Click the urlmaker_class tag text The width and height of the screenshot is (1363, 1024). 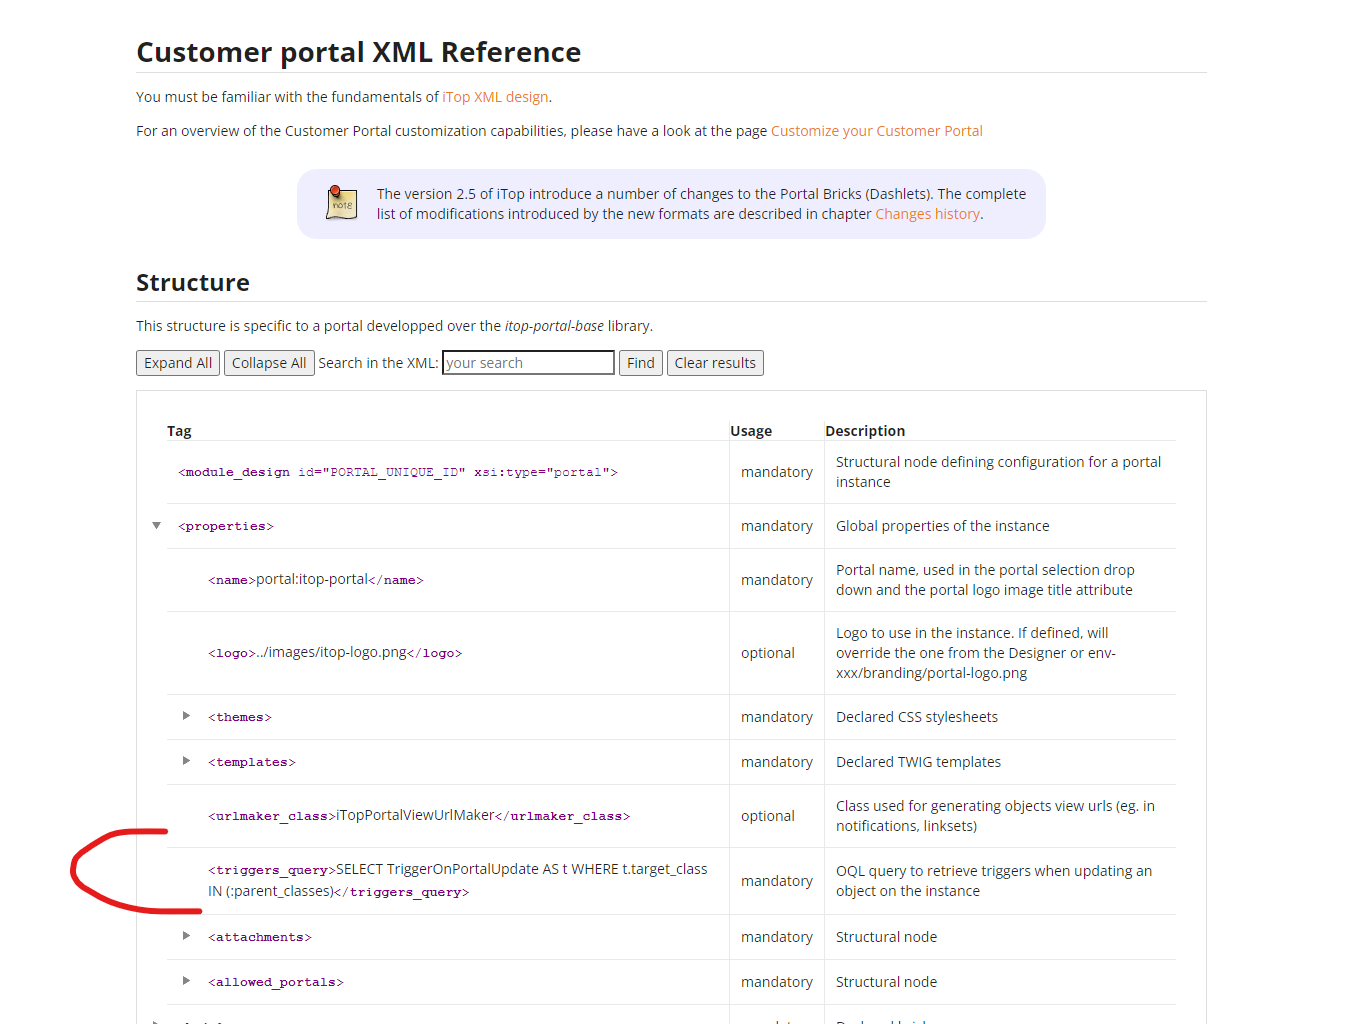tap(419, 816)
